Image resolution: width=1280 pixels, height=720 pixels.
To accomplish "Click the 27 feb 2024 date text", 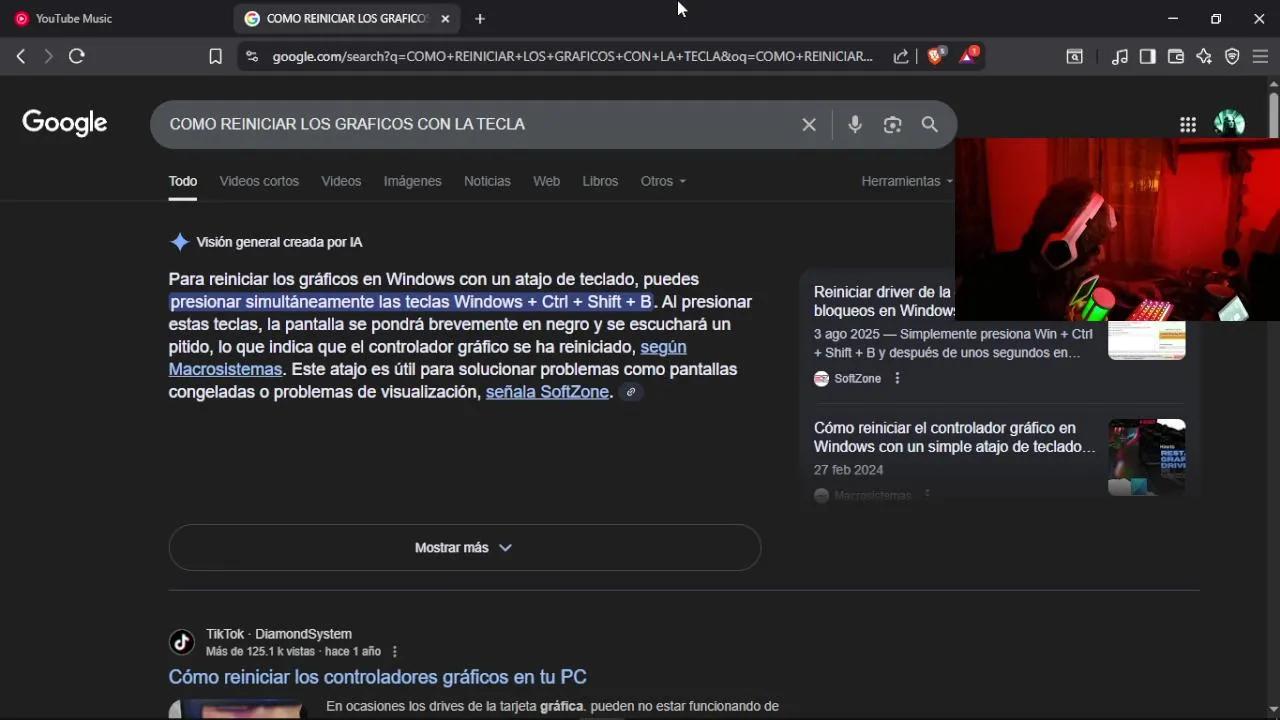I will point(848,470).
